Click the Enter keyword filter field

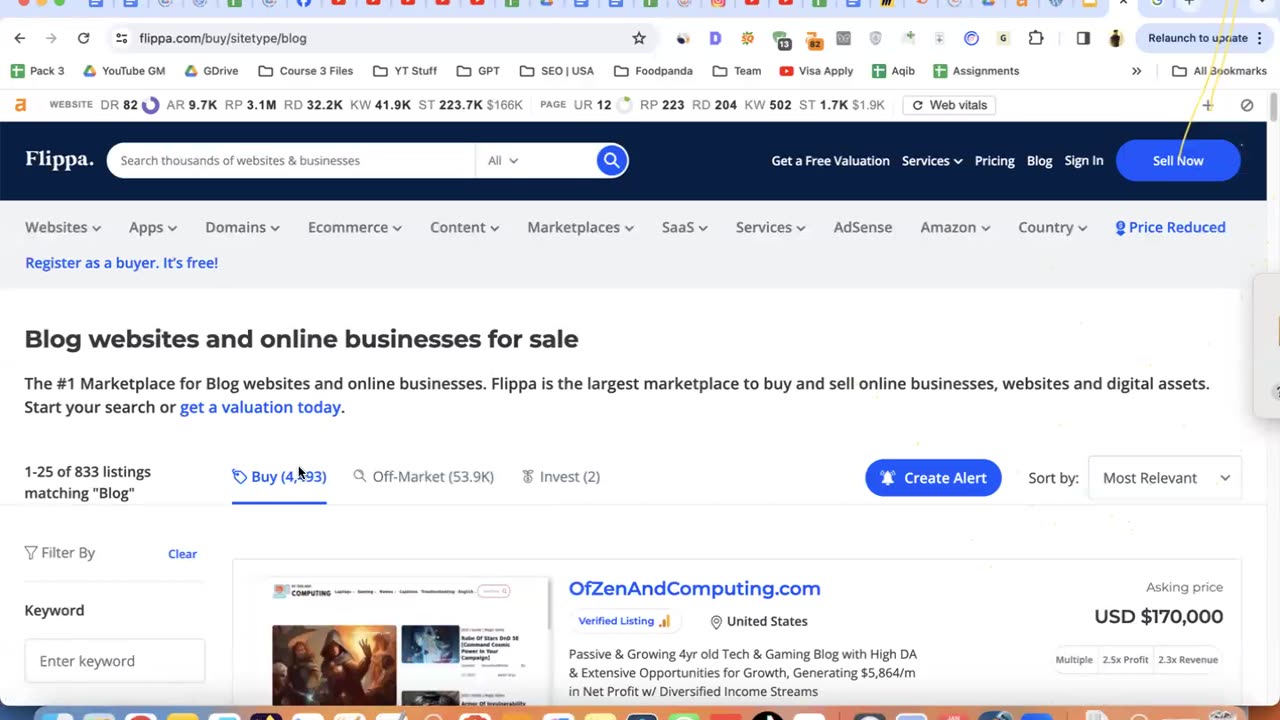click(115, 661)
